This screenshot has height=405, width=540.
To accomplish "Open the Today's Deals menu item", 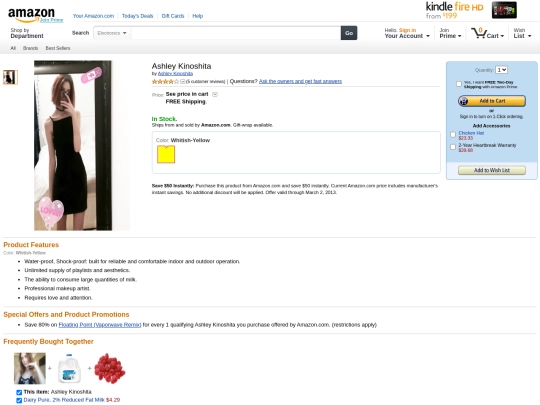I will click(137, 16).
